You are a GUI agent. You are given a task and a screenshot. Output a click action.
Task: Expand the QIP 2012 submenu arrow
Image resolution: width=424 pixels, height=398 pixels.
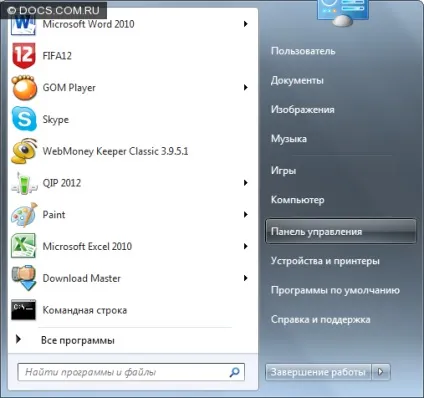click(246, 183)
